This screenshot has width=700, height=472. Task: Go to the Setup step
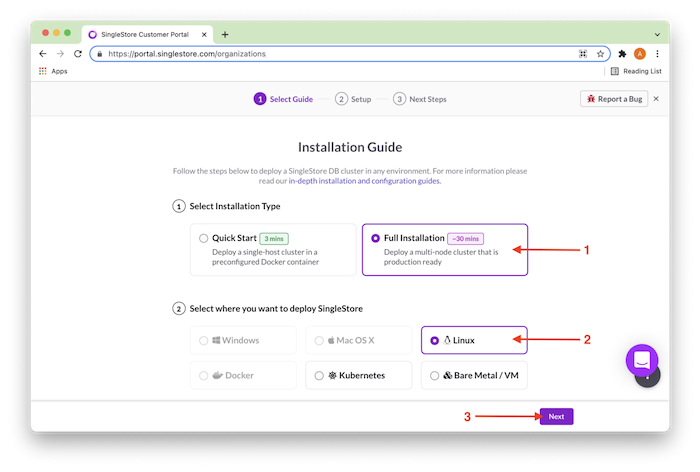[x=354, y=99]
